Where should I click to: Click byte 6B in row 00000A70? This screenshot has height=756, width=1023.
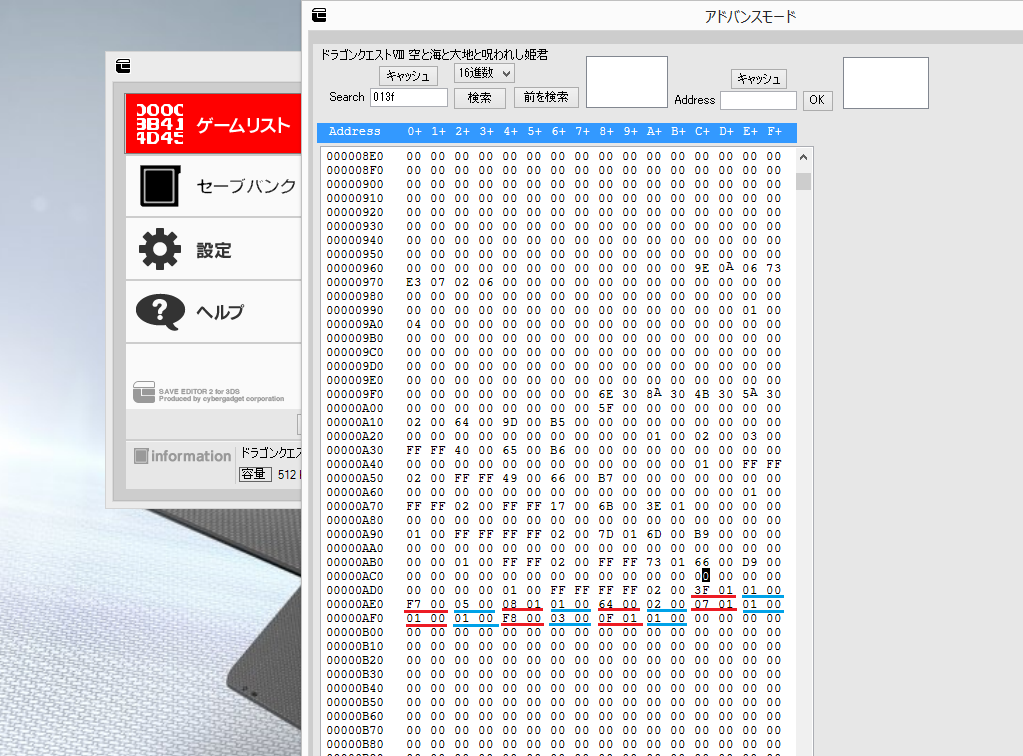coord(606,506)
